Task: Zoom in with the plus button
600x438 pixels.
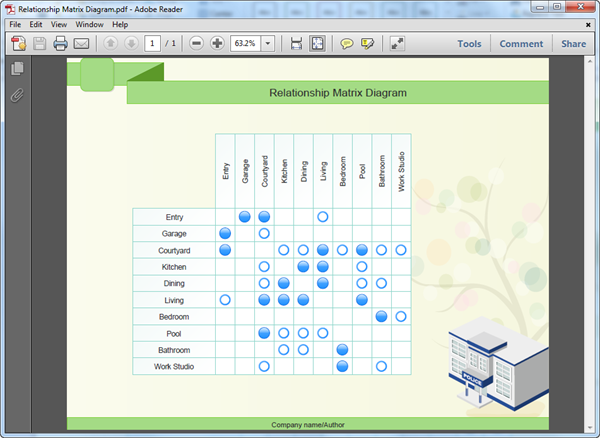Action: [x=217, y=44]
